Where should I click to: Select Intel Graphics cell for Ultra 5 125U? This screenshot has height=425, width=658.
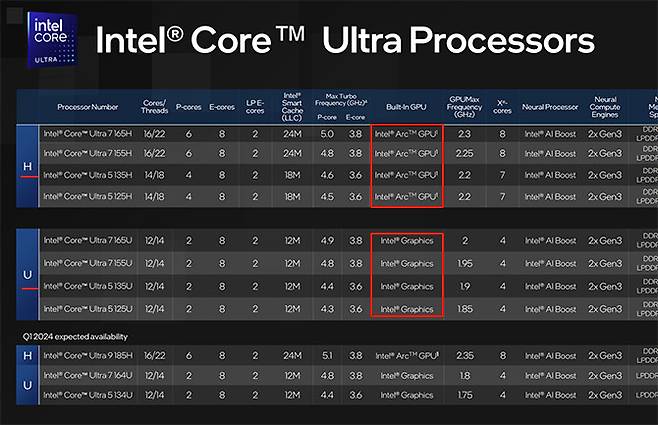(x=406, y=308)
